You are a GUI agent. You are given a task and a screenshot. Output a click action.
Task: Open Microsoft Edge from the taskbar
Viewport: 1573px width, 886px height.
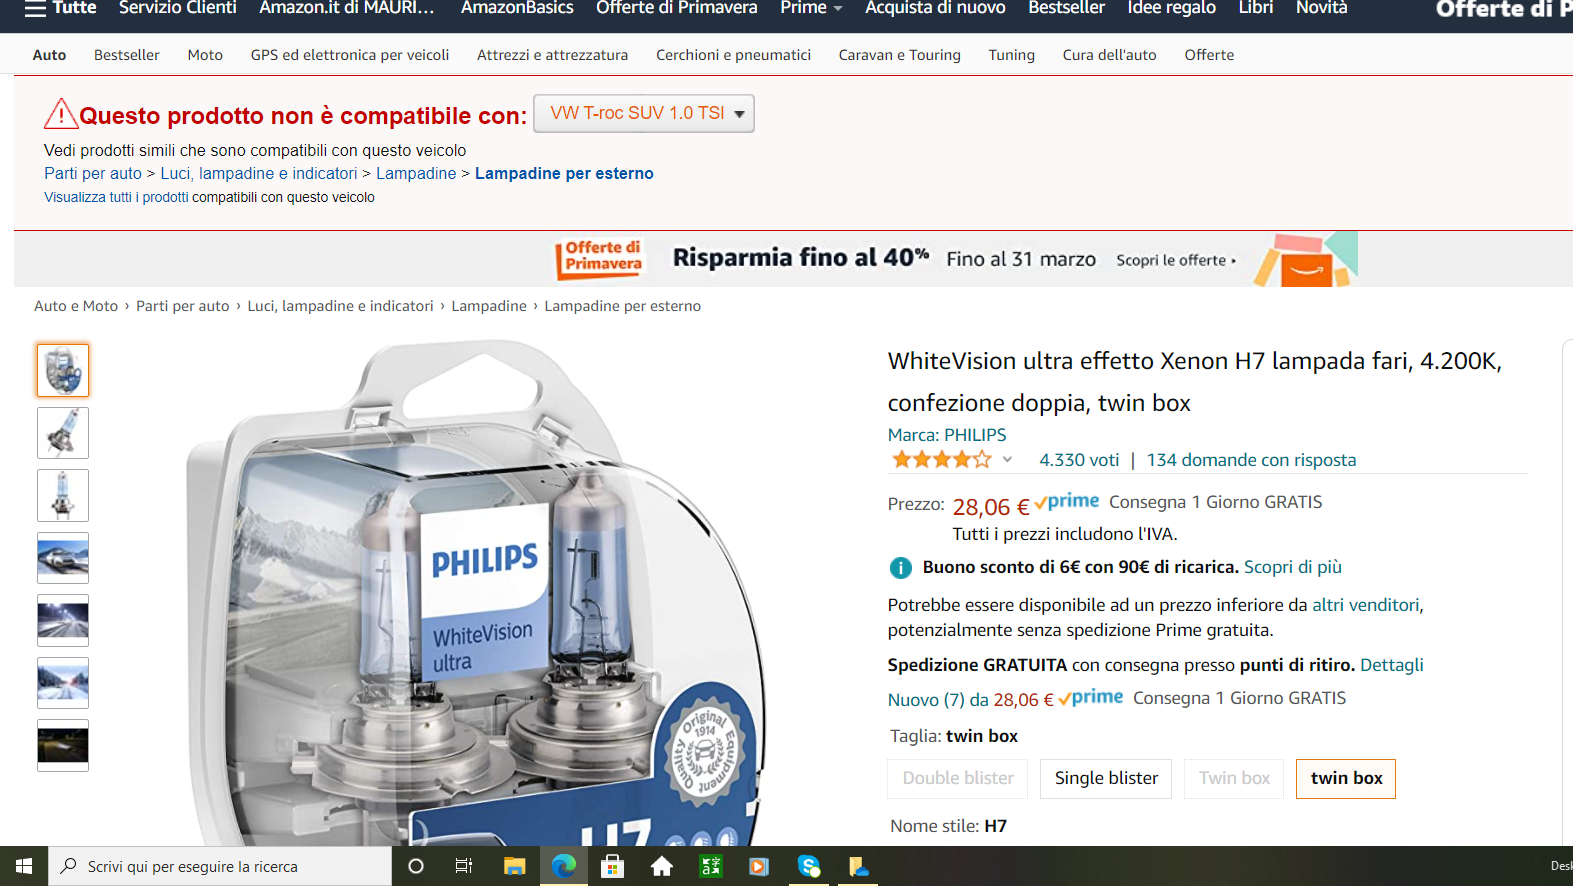point(564,866)
